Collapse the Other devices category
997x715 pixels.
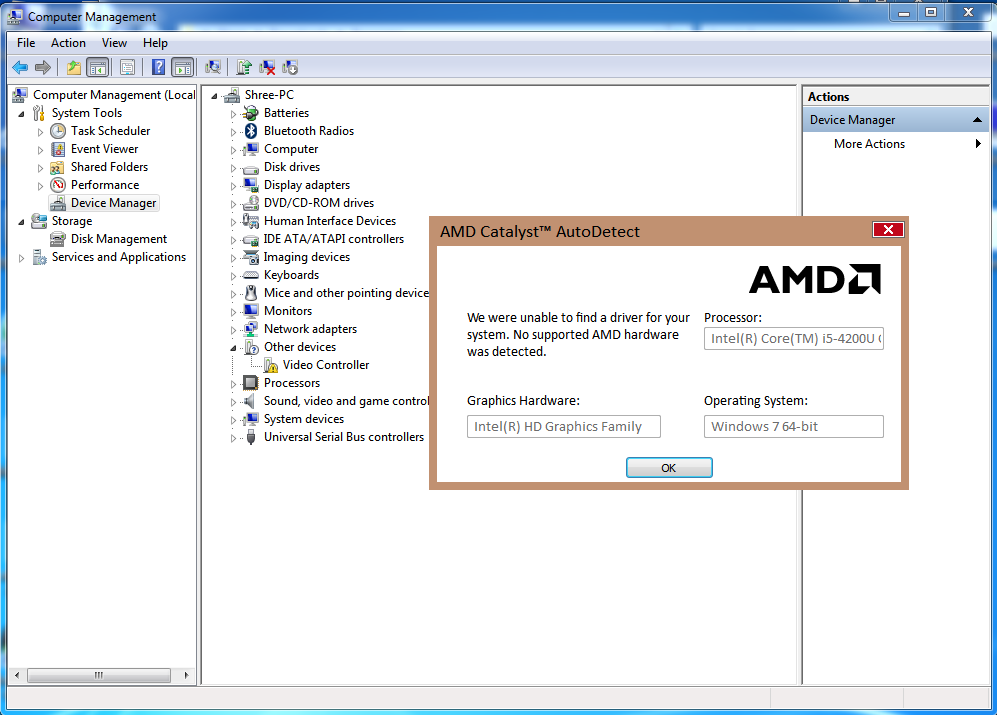click(x=231, y=346)
